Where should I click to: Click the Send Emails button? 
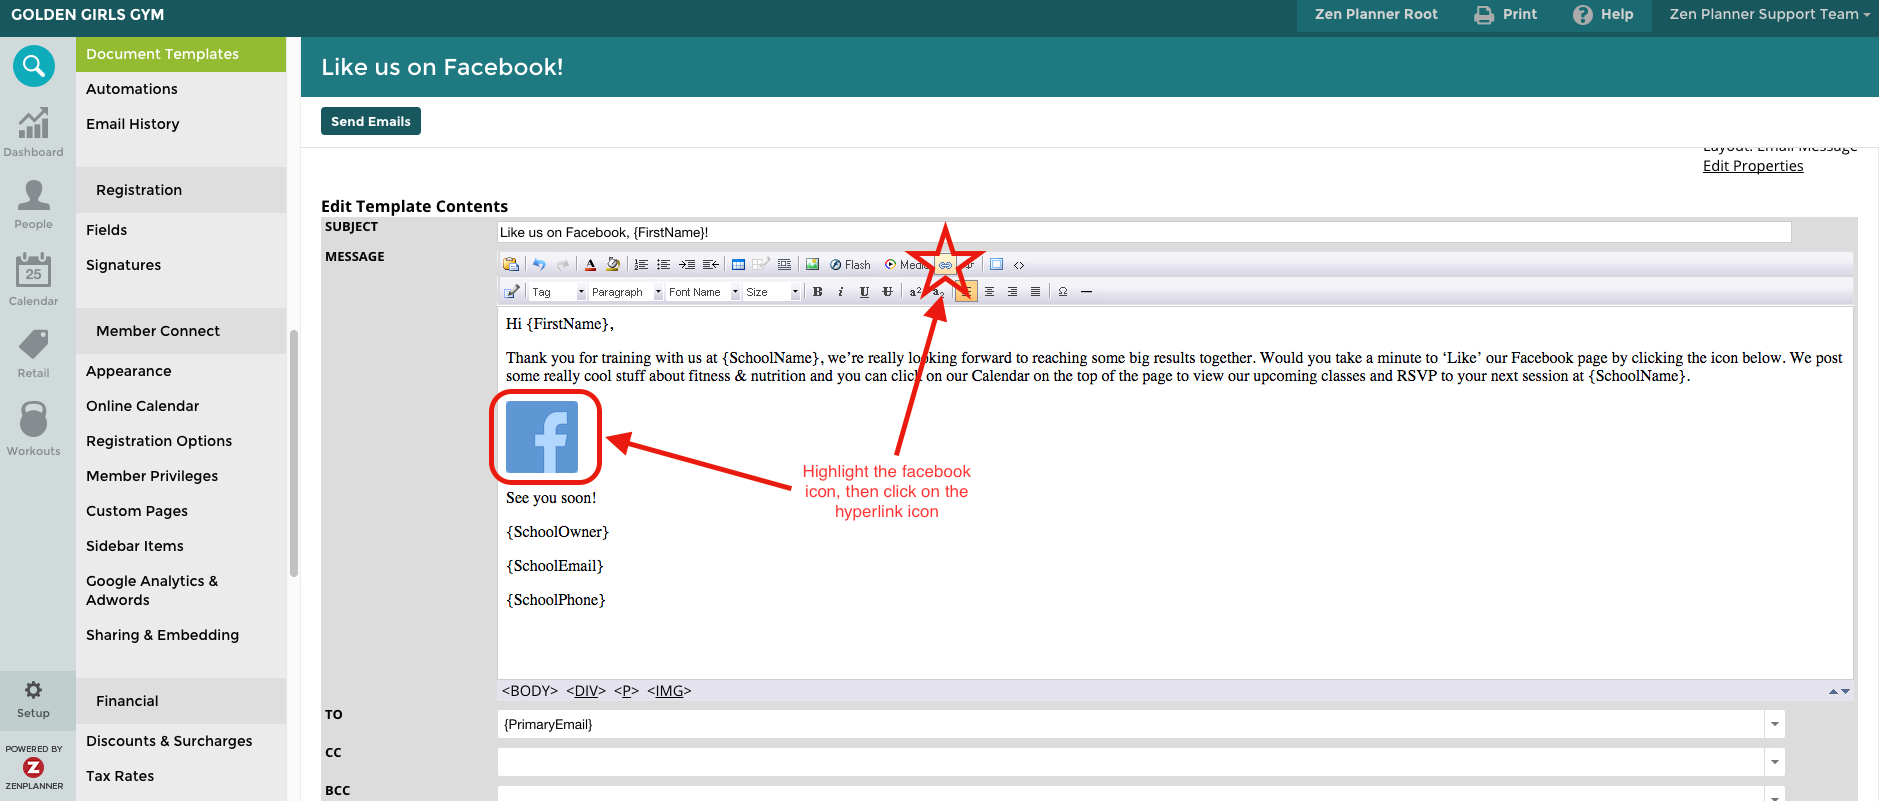coord(370,121)
